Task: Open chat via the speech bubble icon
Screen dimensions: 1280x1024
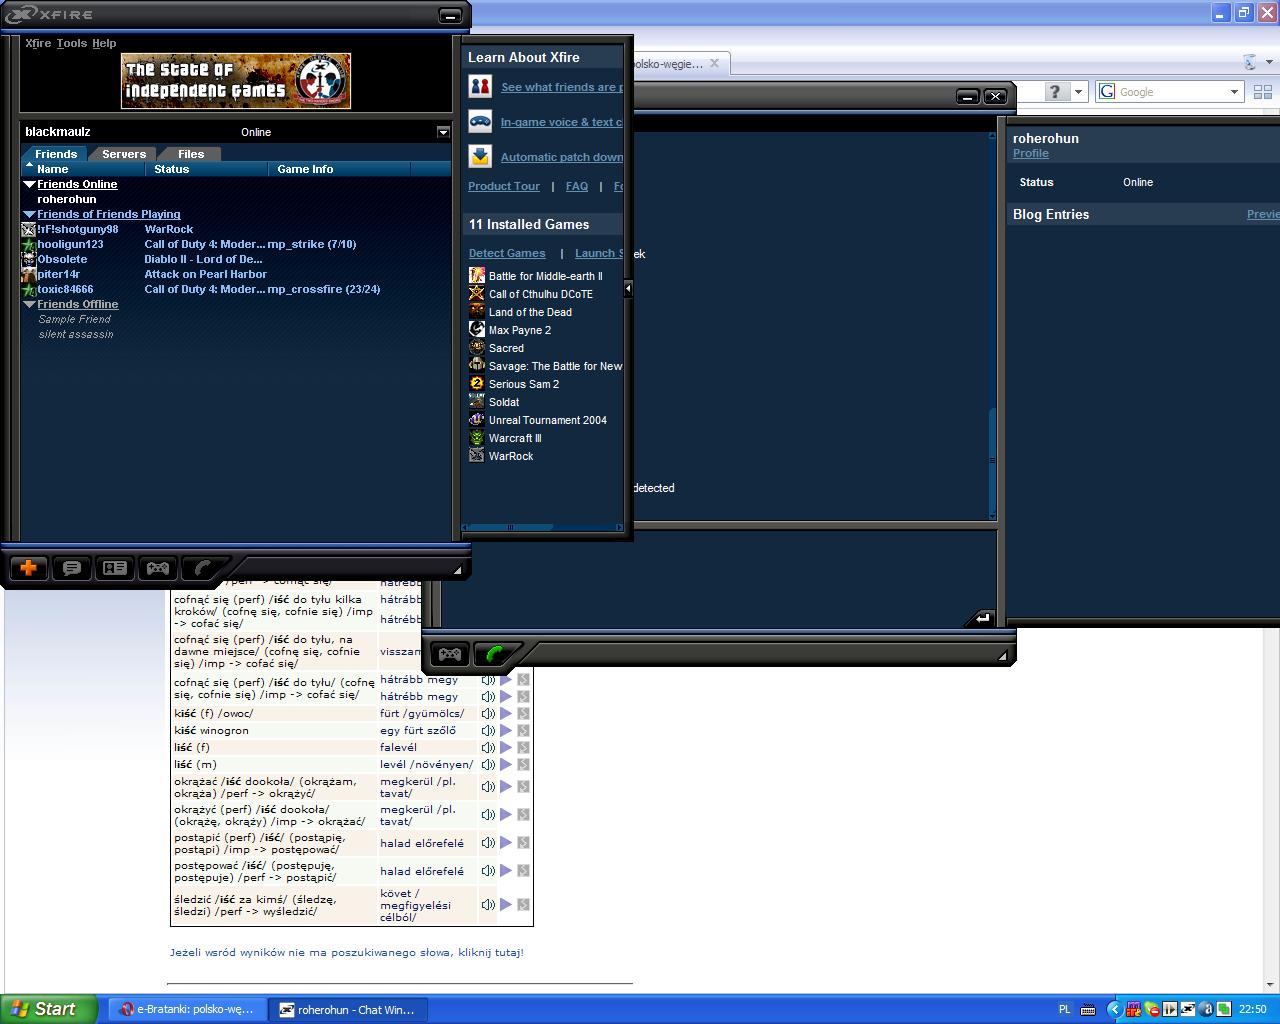Action: [x=72, y=568]
